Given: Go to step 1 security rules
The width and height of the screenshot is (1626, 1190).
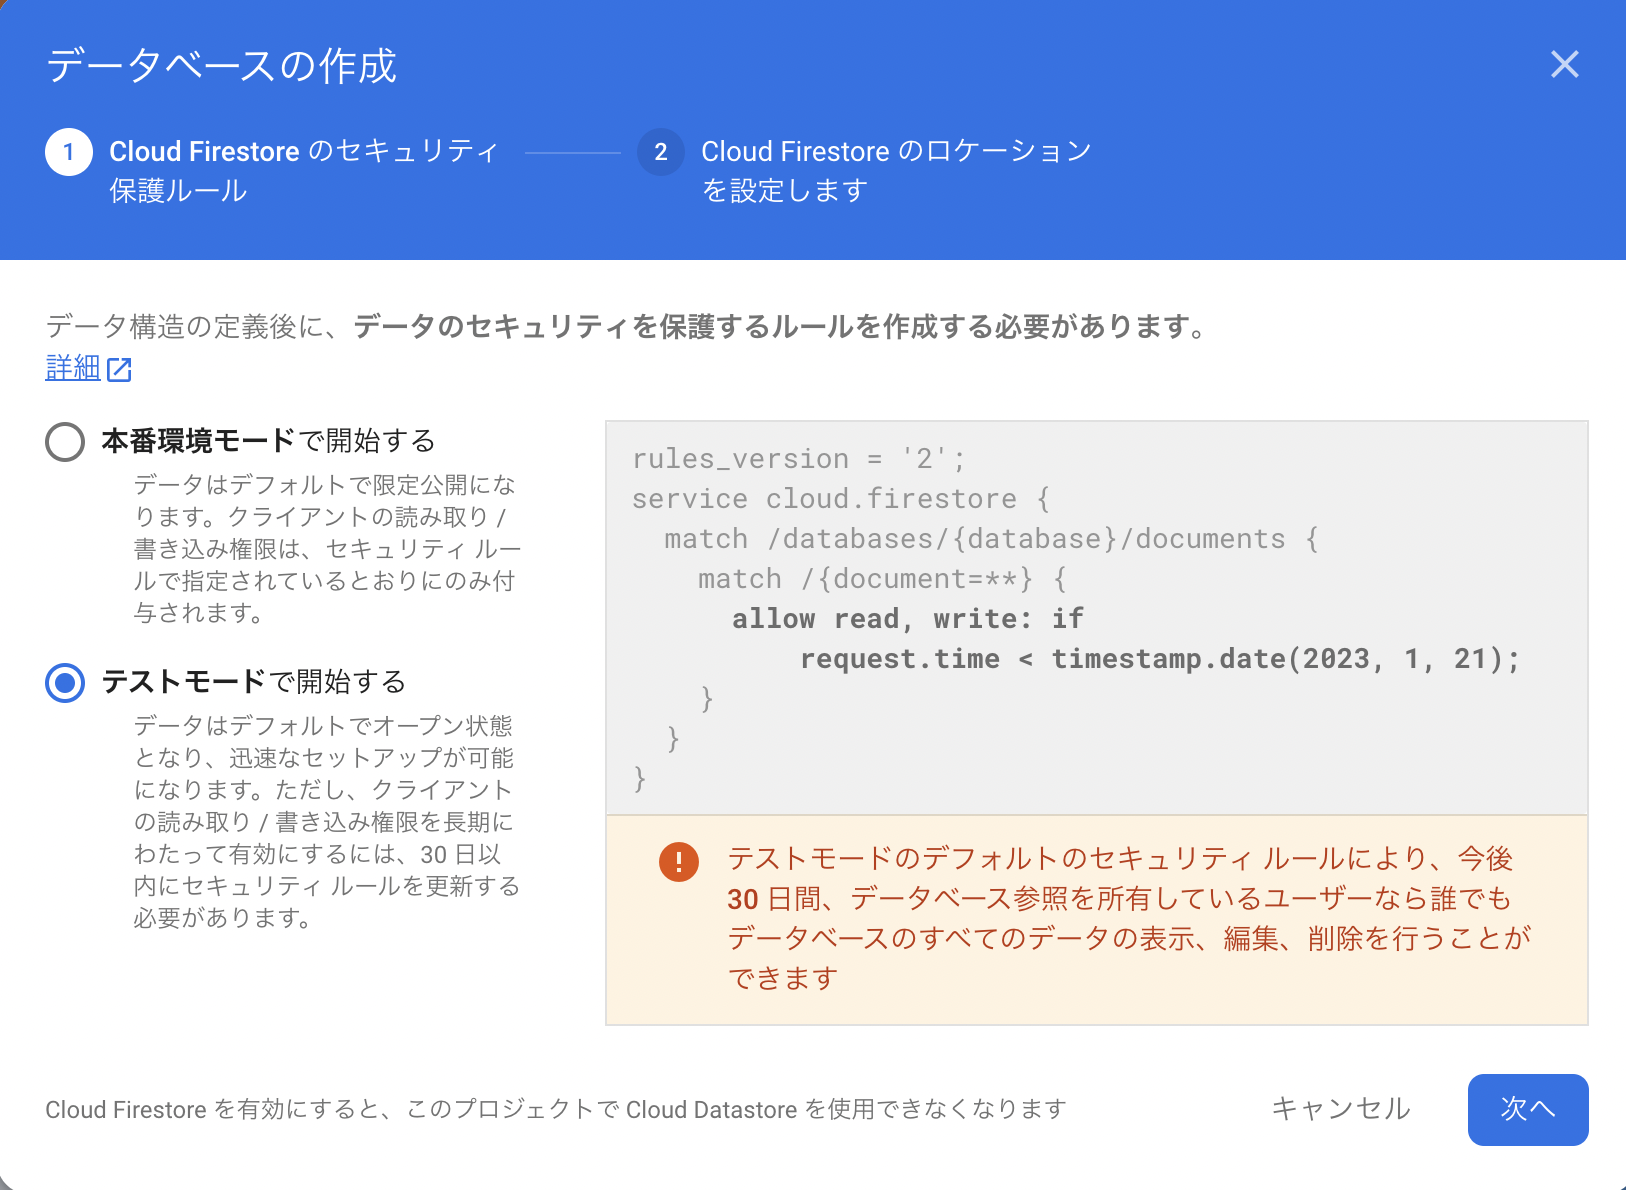Looking at the screenshot, I should point(272,170).
